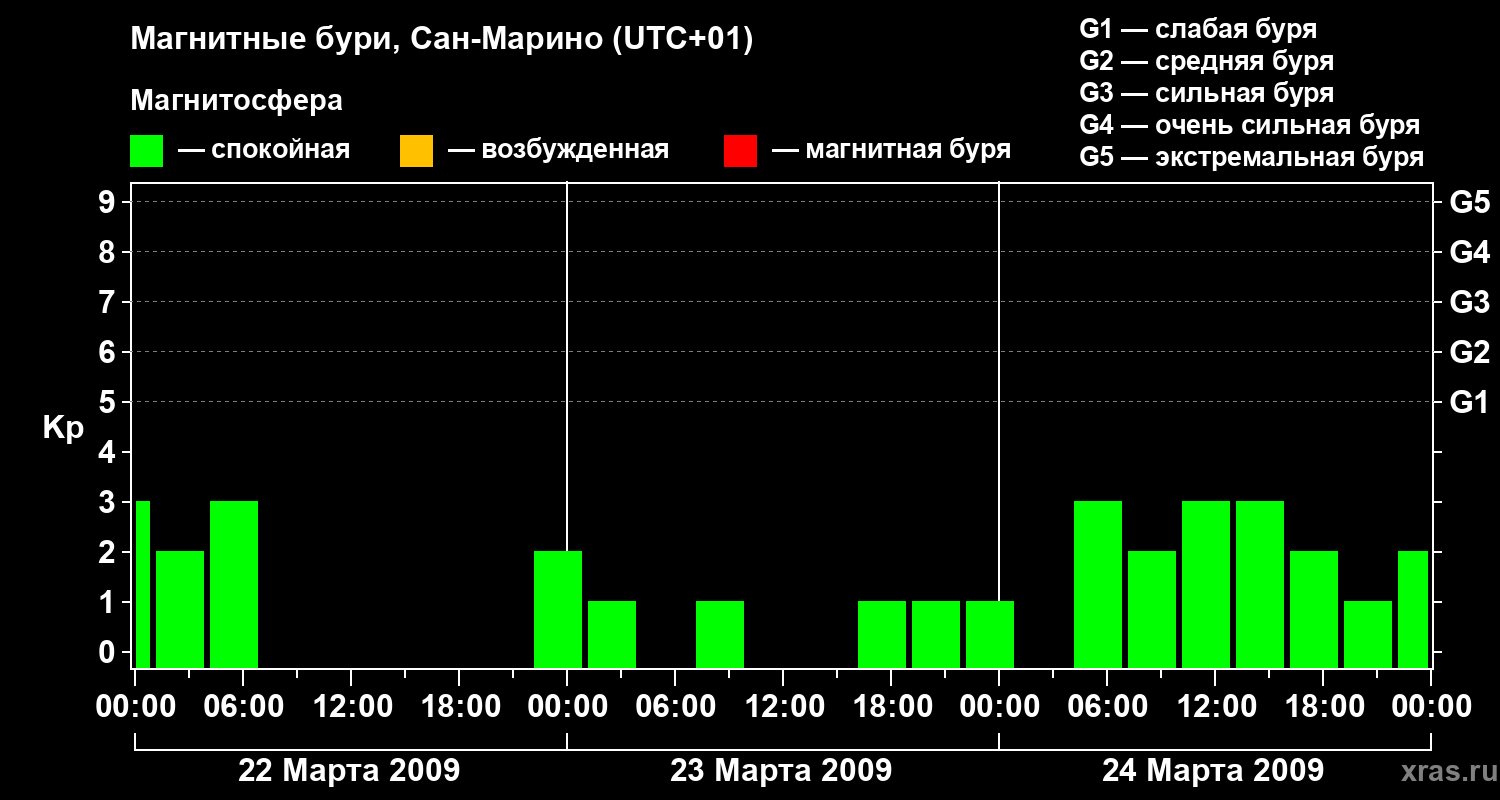Click the '06:00' time label for 24 Марта
This screenshot has height=800, width=1500.
1107,707
